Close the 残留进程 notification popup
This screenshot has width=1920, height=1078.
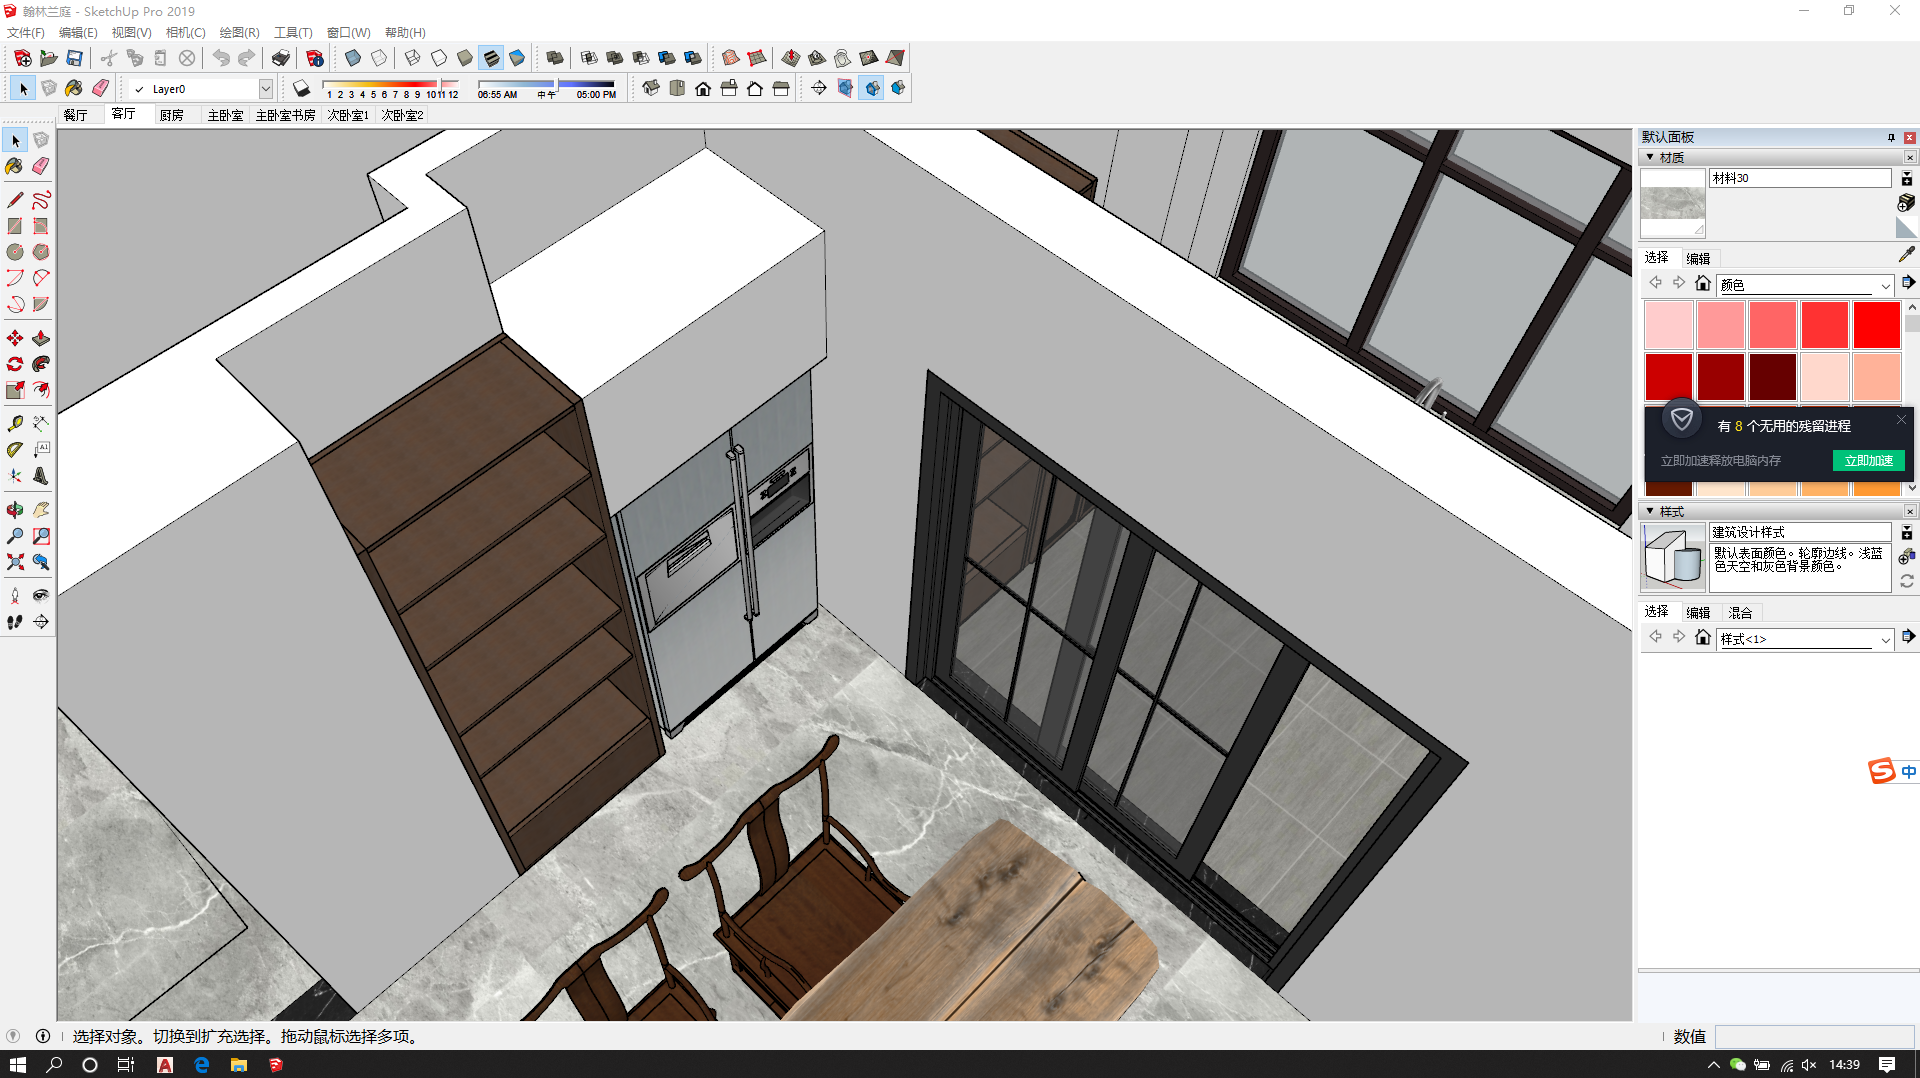point(1901,420)
